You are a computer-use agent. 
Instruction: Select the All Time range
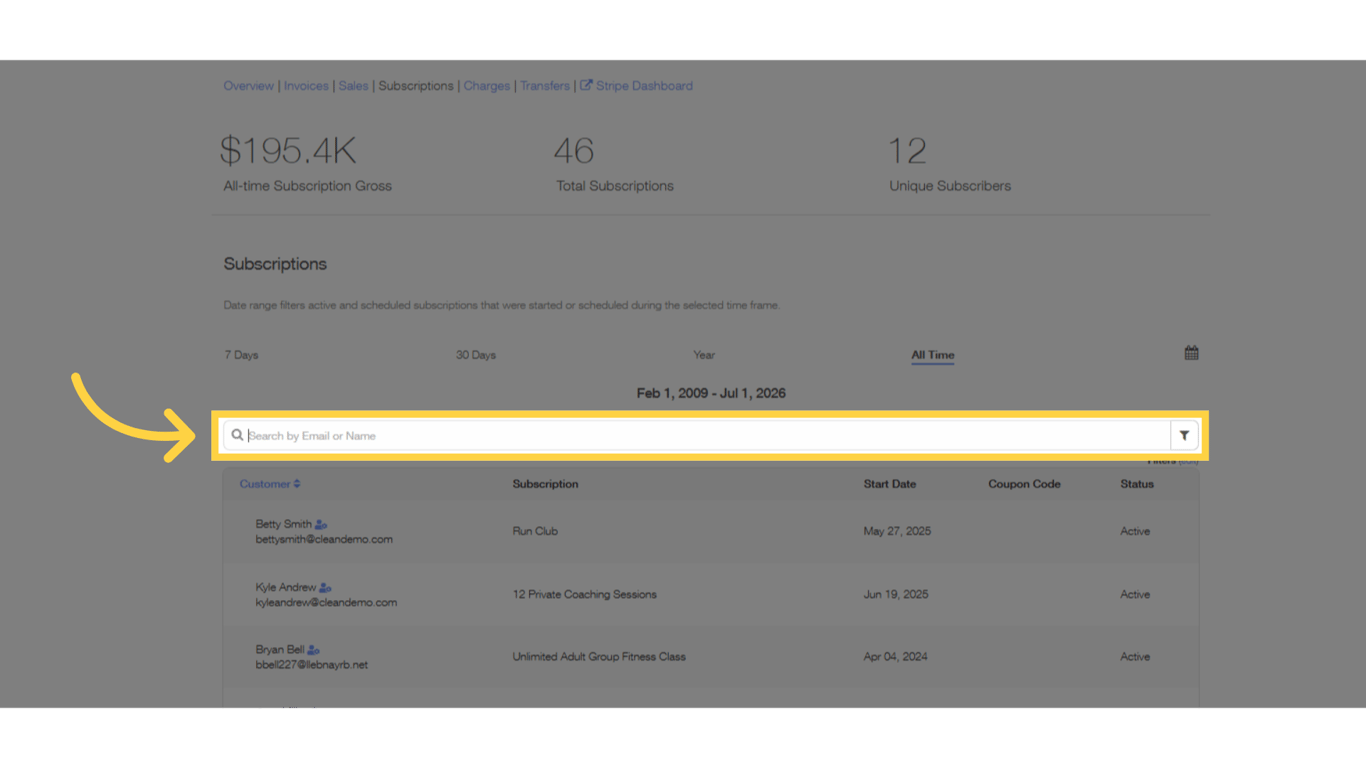[x=932, y=354]
